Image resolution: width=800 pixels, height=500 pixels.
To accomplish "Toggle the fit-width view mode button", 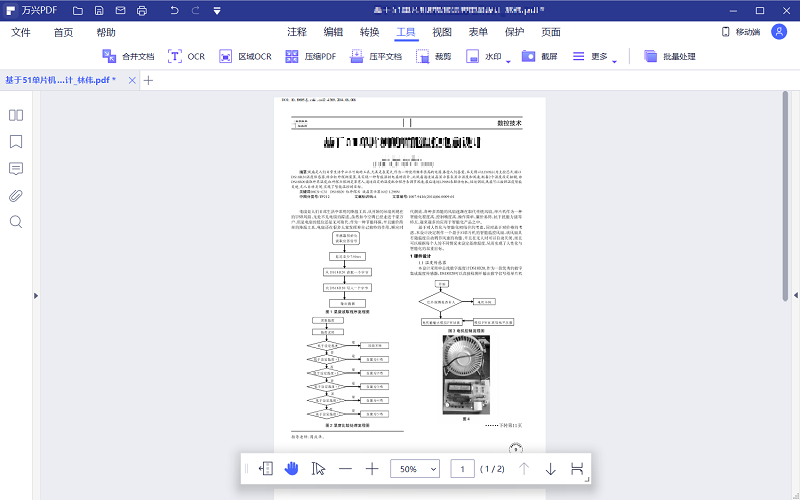I will pyautogui.click(x=577, y=468).
